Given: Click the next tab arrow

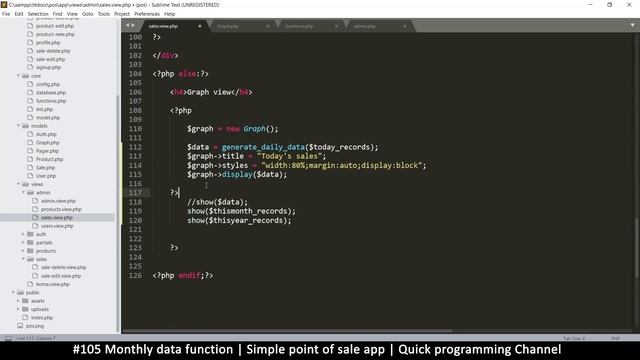Looking at the screenshot, I should coord(133,25).
